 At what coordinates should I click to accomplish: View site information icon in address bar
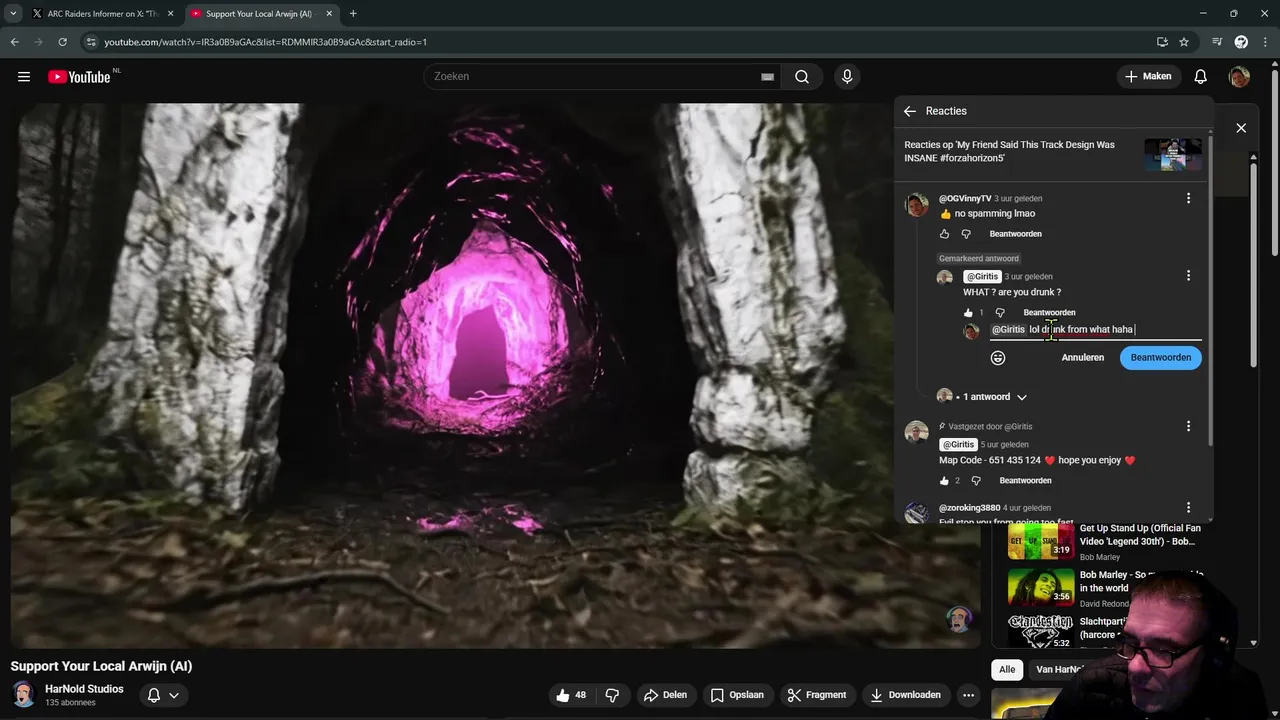coord(91,42)
